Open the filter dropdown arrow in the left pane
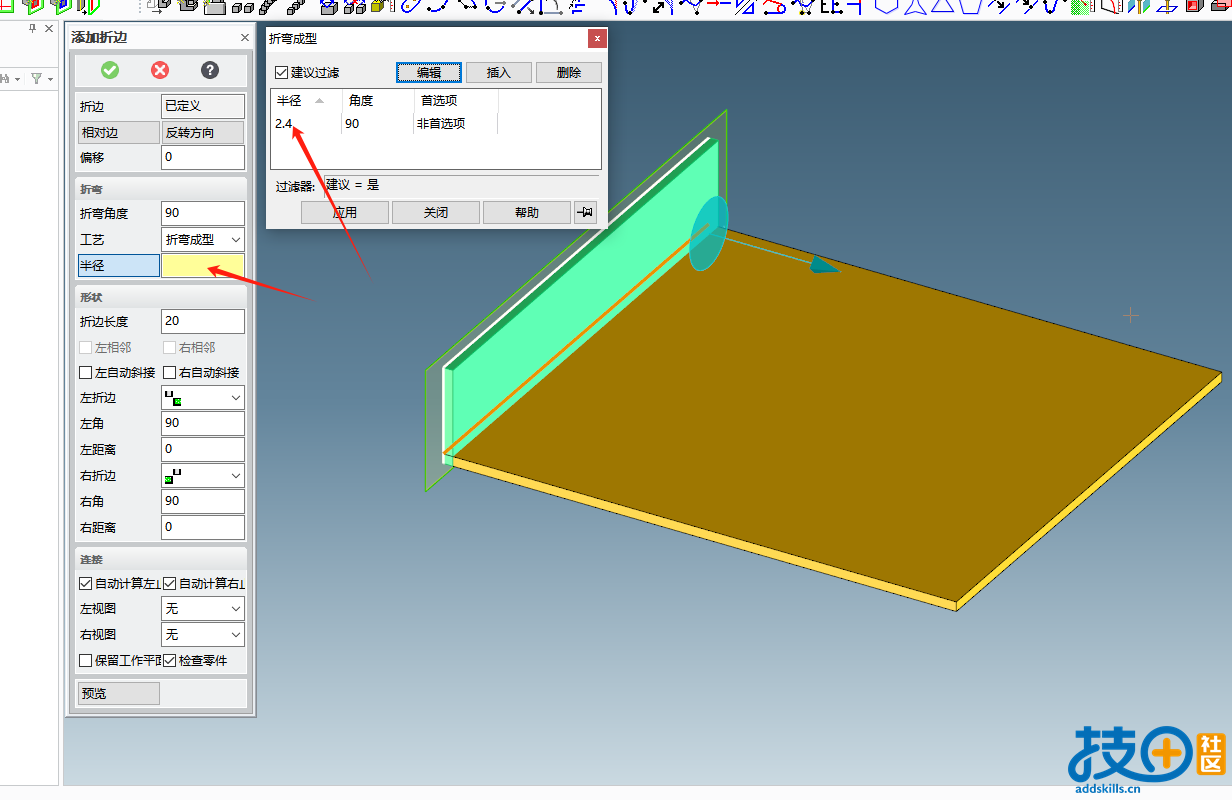Viewport: 1232px width, 800px height. 48,78
